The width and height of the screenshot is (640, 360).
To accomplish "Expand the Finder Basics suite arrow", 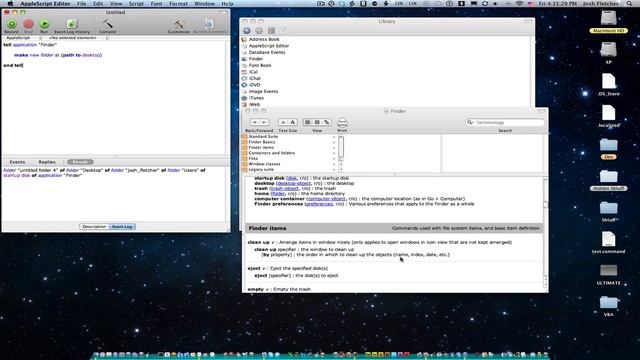I will (334, 142).
